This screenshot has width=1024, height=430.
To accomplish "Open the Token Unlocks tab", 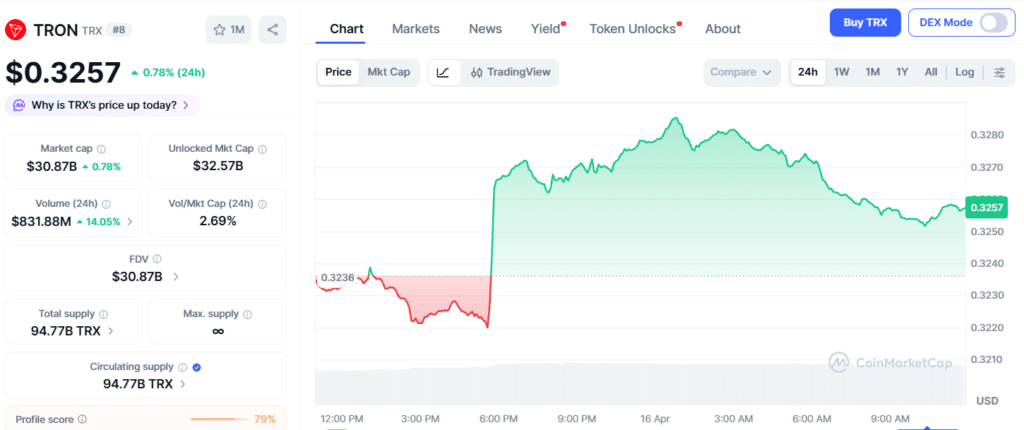I will pos(632,29).
